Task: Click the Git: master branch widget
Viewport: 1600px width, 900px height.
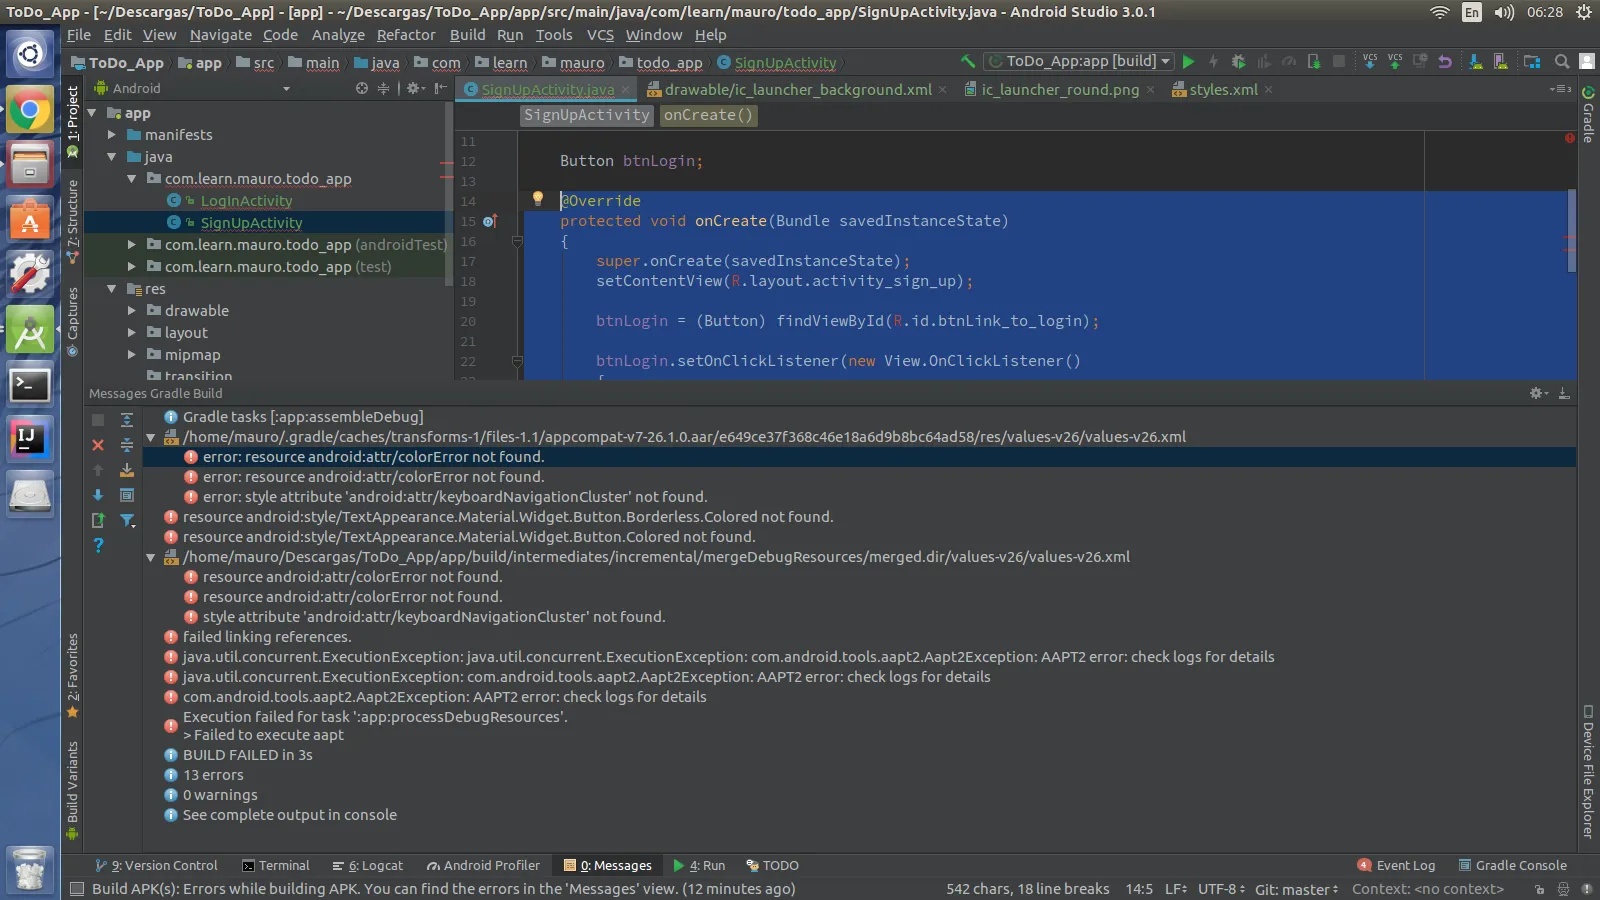Action: click(x=1296, y=889)
